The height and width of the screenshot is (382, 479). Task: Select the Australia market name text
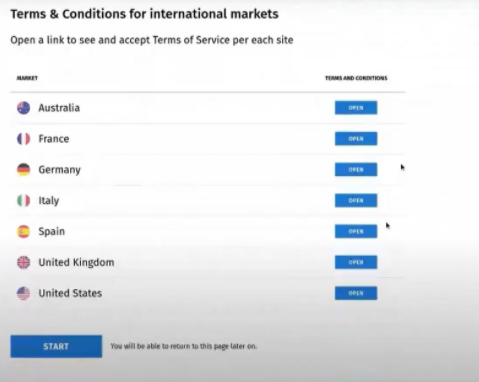tap(59, 108)
